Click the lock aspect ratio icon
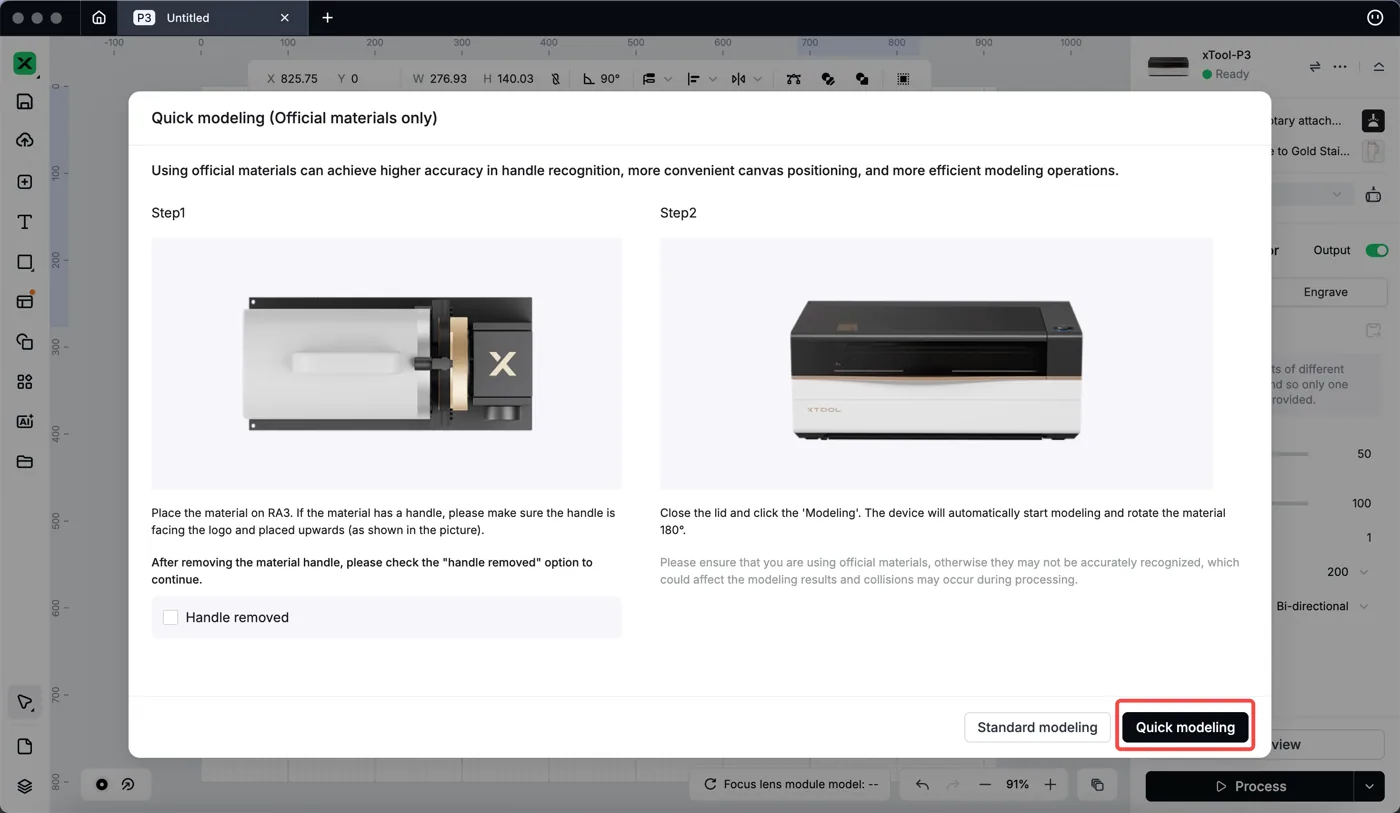The height and width of the screenshot is (813, 1400). (x=556, y=79)
